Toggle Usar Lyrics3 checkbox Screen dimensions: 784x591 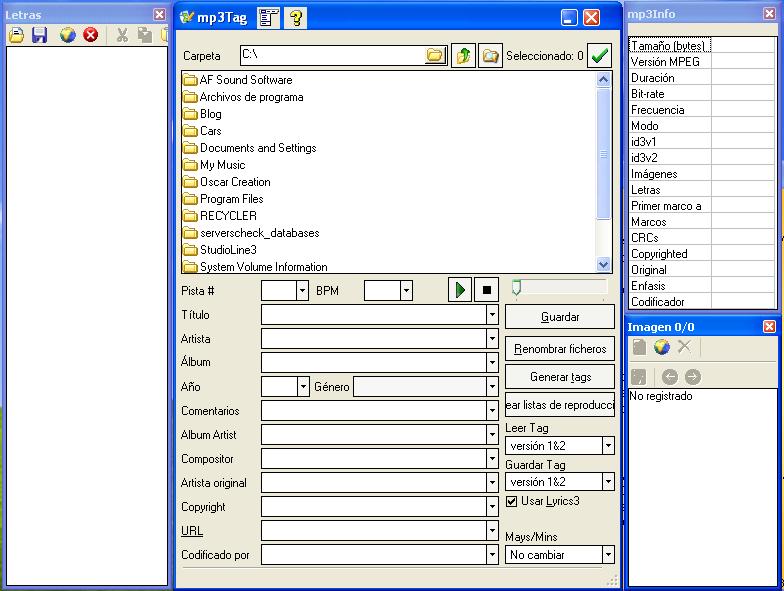pos(511,501)
